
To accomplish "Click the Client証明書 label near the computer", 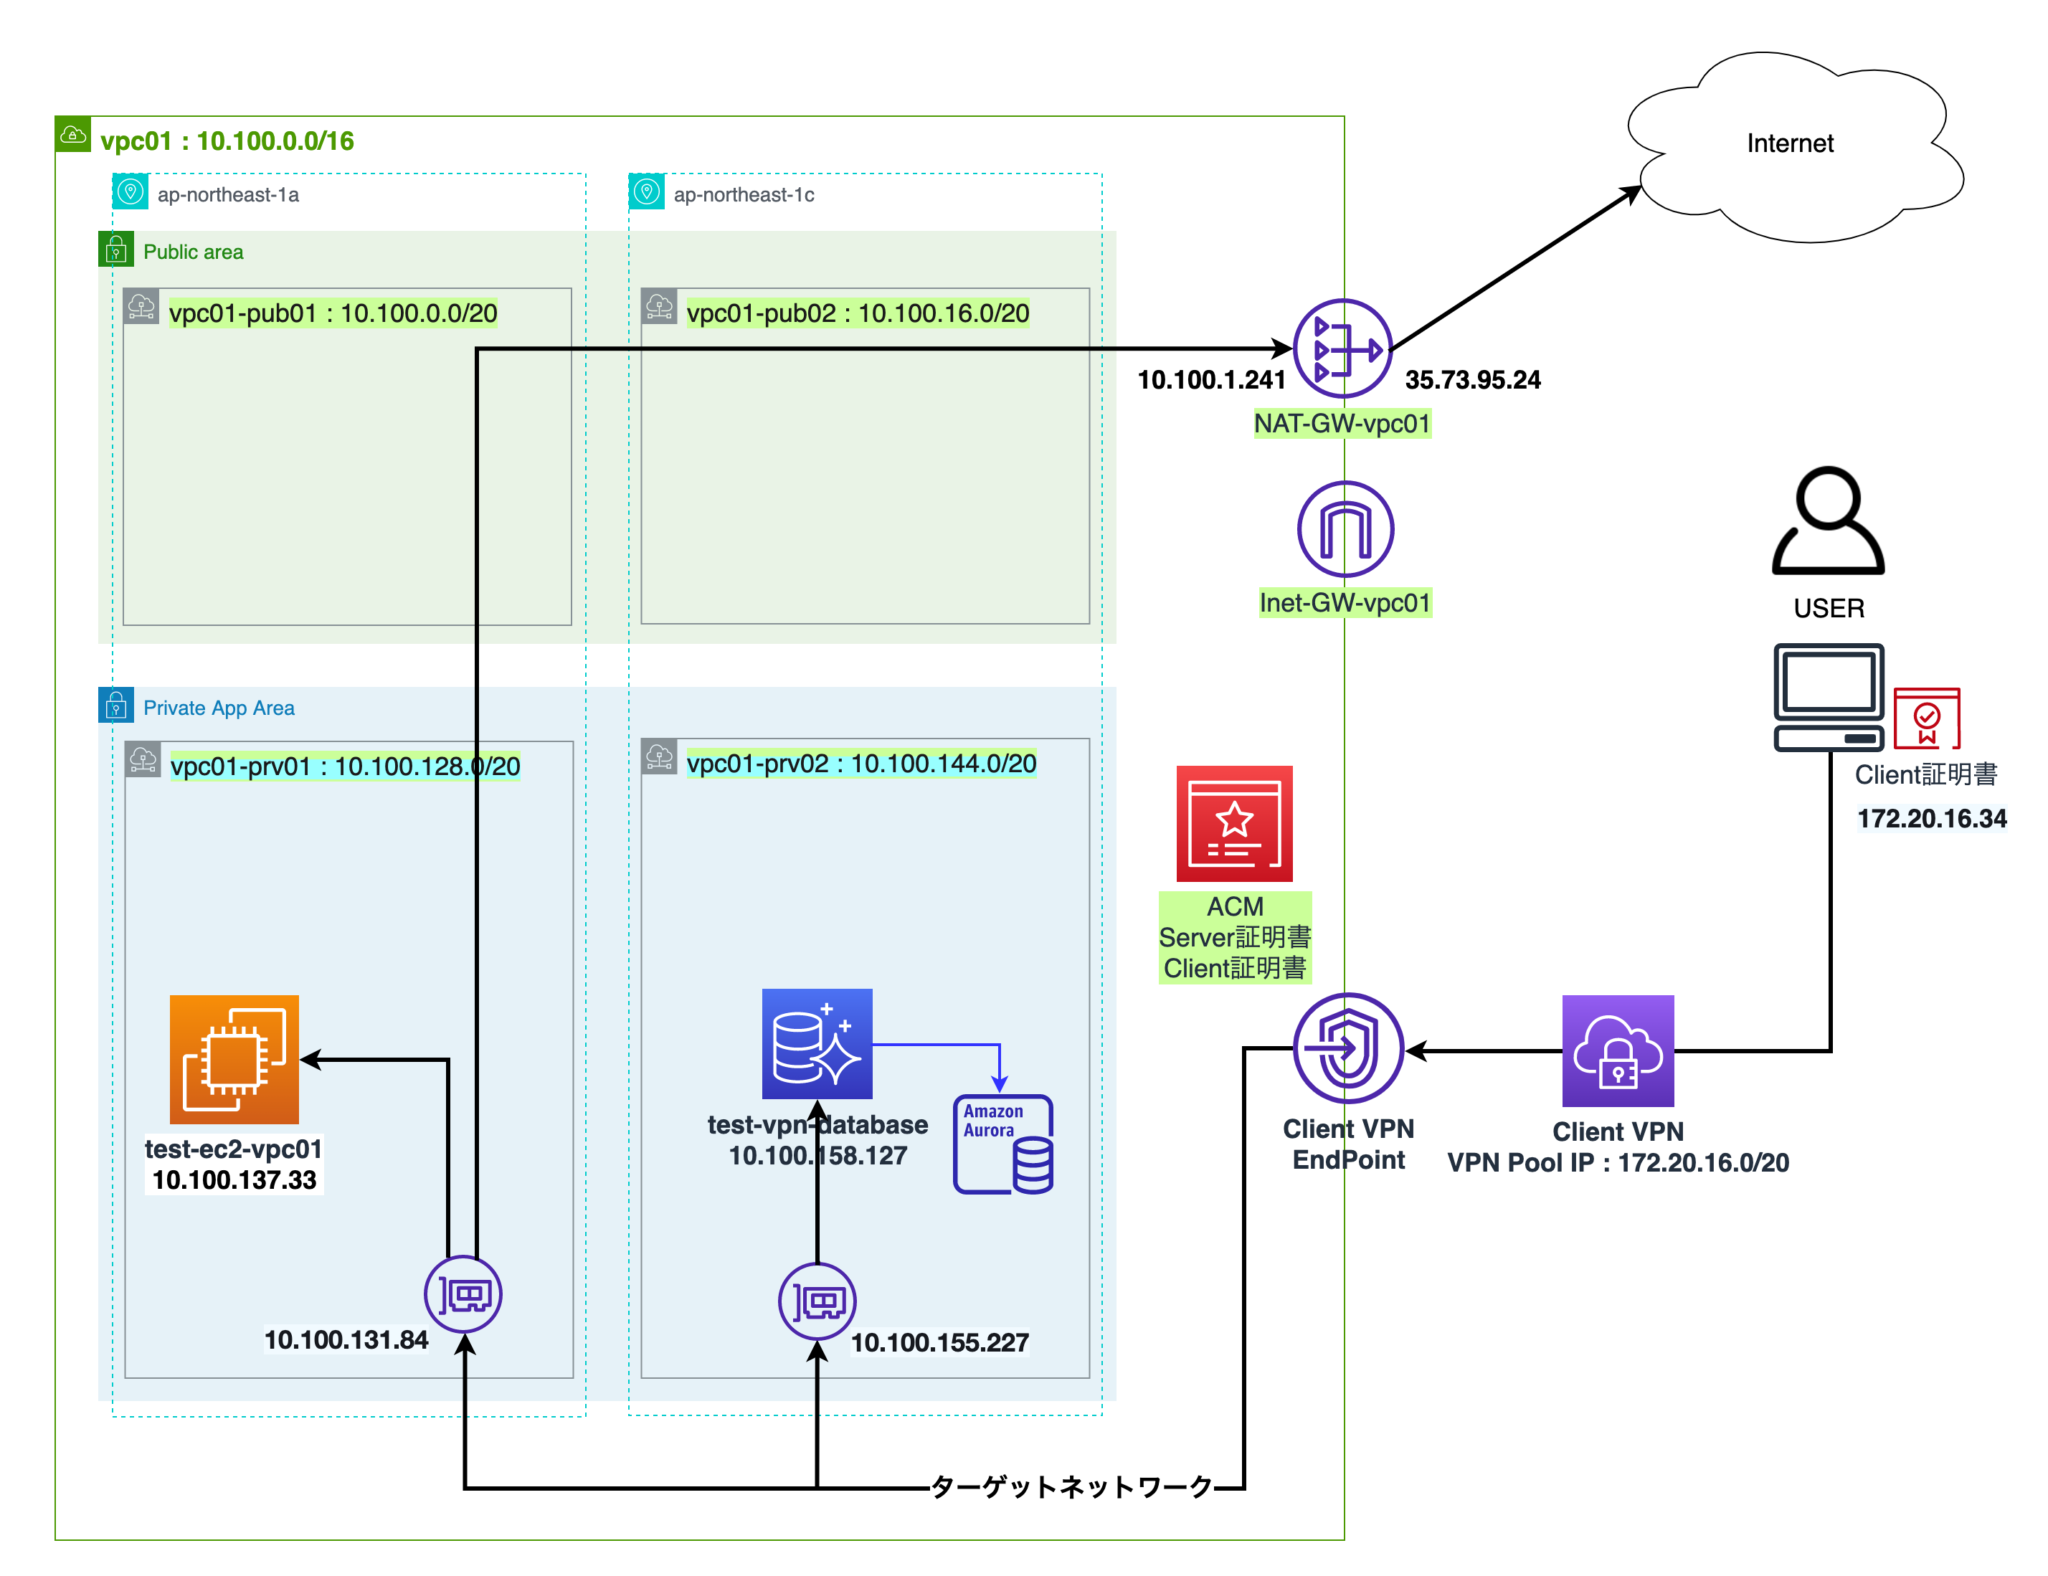I will (1926, 774).
